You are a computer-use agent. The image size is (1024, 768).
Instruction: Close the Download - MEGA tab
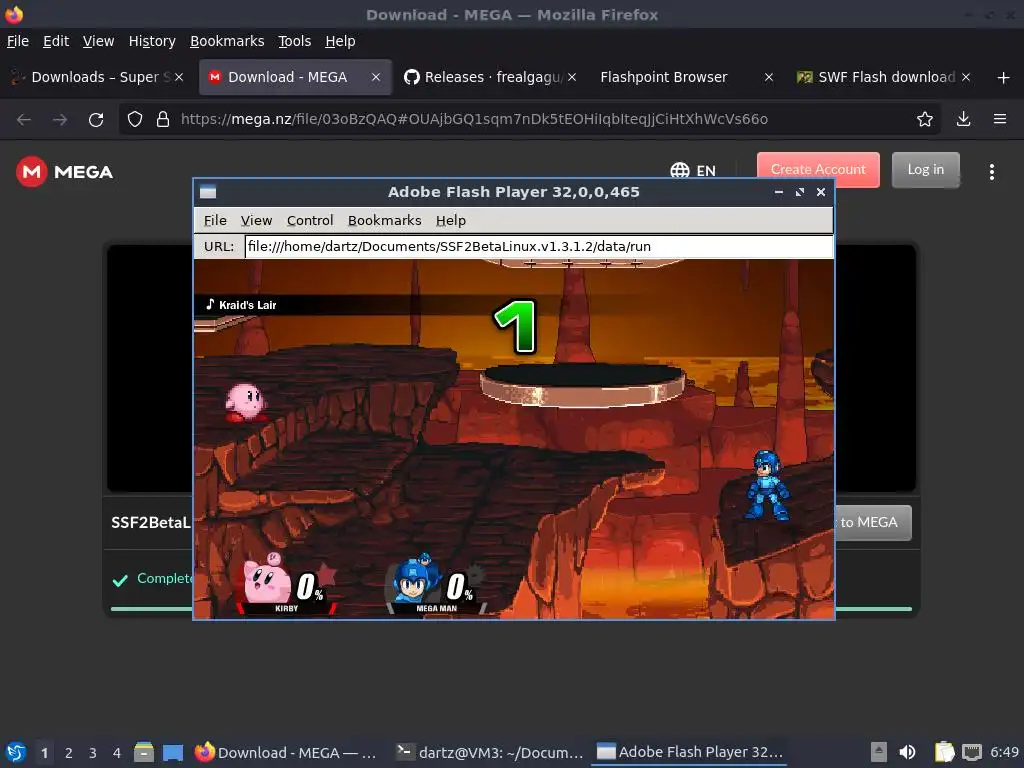point(376,77)
